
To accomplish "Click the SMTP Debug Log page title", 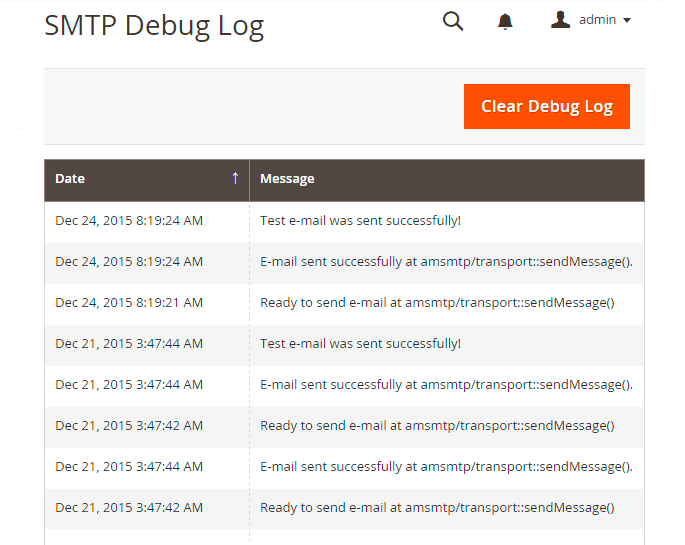I will [154, 26].
